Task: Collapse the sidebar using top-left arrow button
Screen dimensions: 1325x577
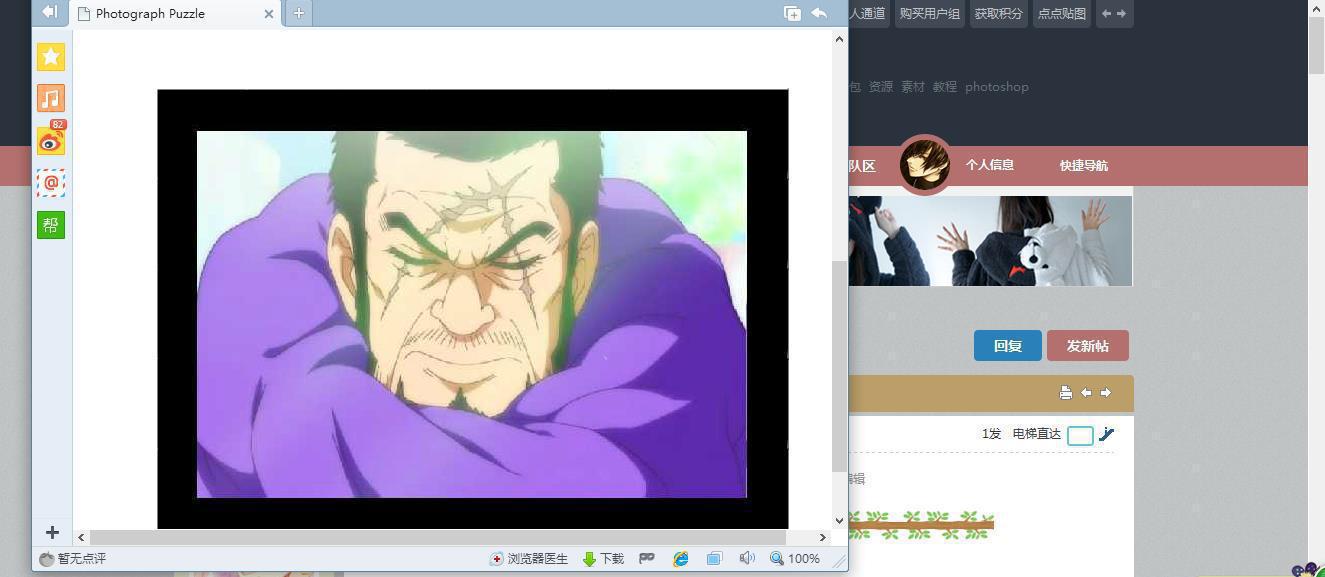Action: [49, 12]
